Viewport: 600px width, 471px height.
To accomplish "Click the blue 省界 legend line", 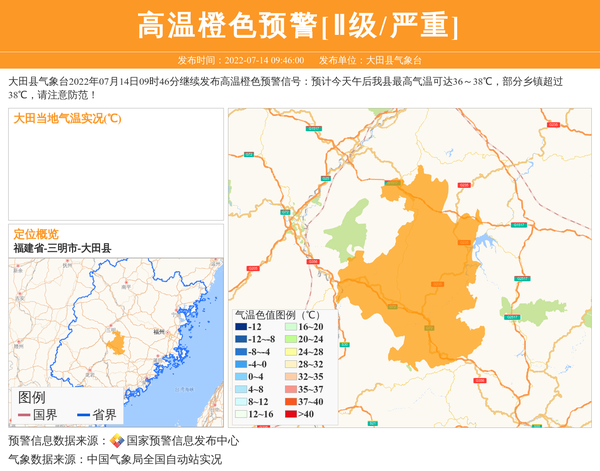I will [x=82, y=415].
